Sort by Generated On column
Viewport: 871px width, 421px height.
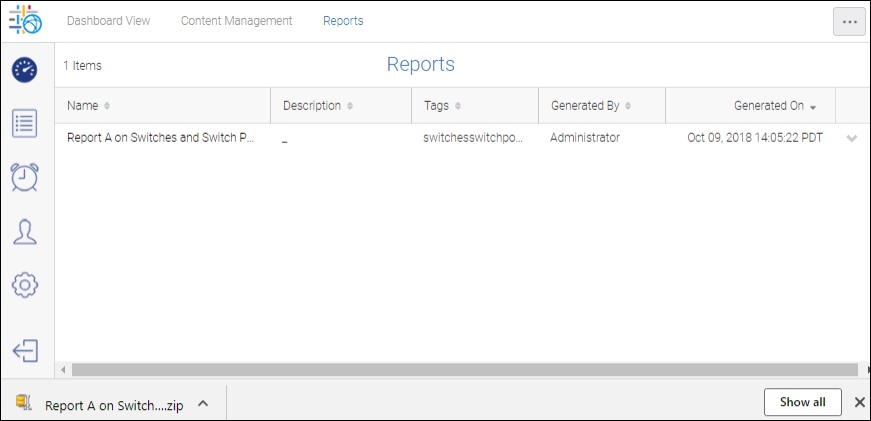[x=768, y=106]
